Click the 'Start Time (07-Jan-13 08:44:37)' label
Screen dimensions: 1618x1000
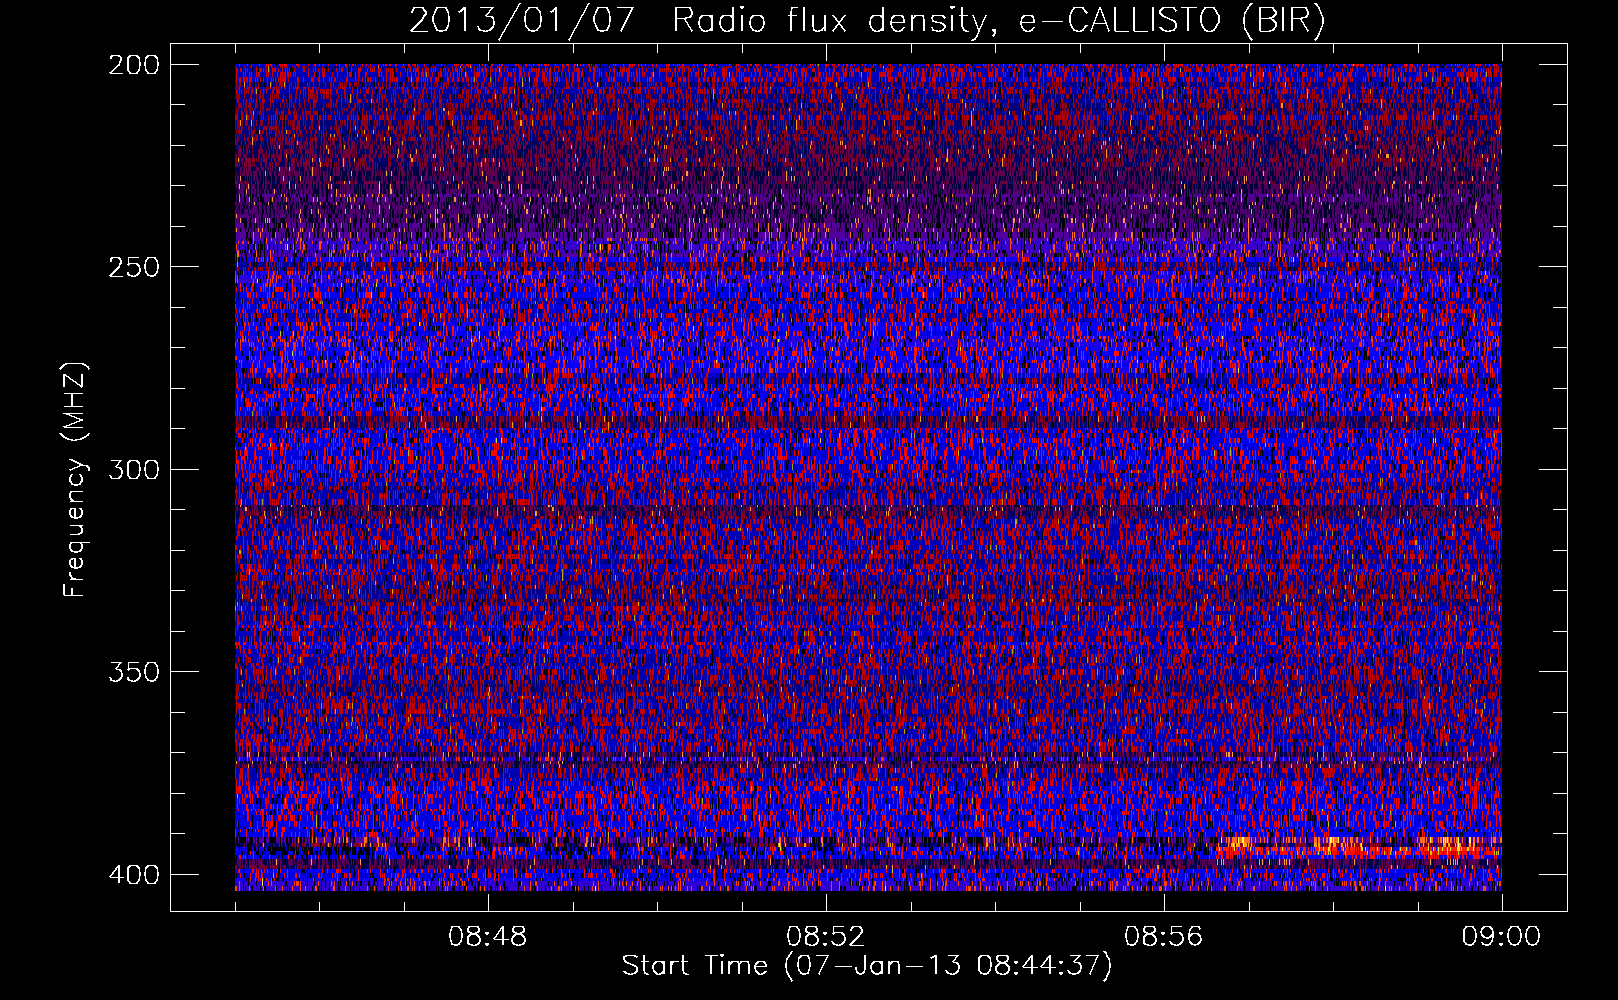(867, 966)
